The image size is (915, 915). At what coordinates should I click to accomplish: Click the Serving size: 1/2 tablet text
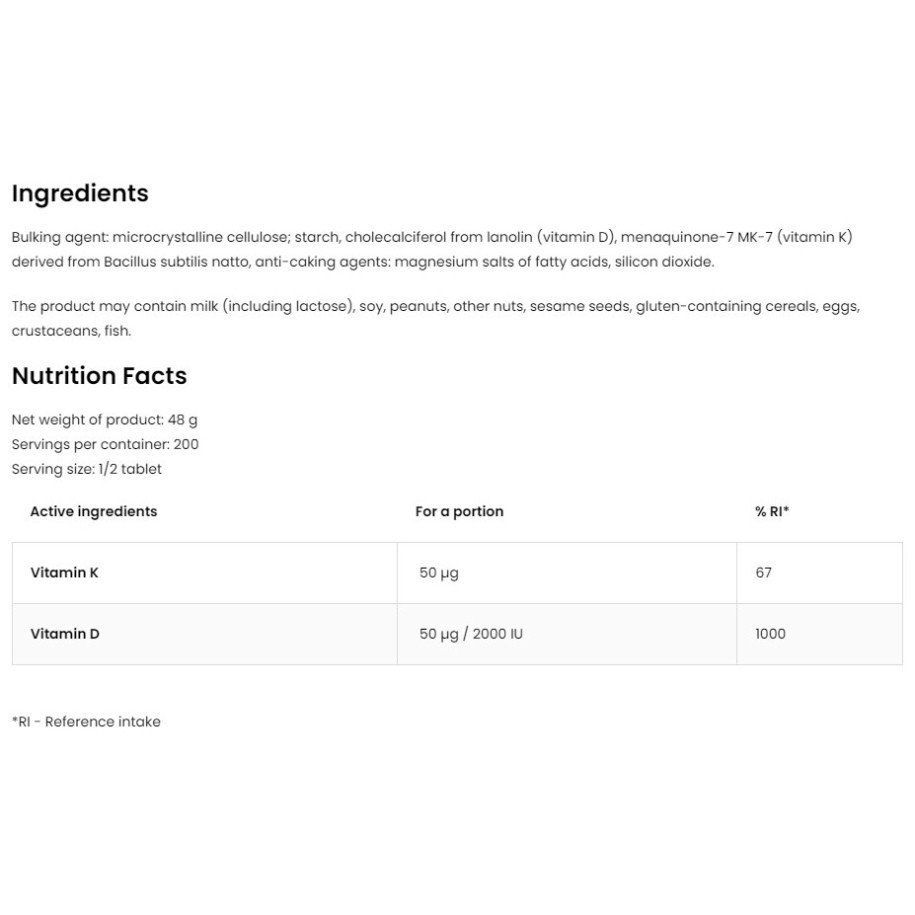pos(86,469)
